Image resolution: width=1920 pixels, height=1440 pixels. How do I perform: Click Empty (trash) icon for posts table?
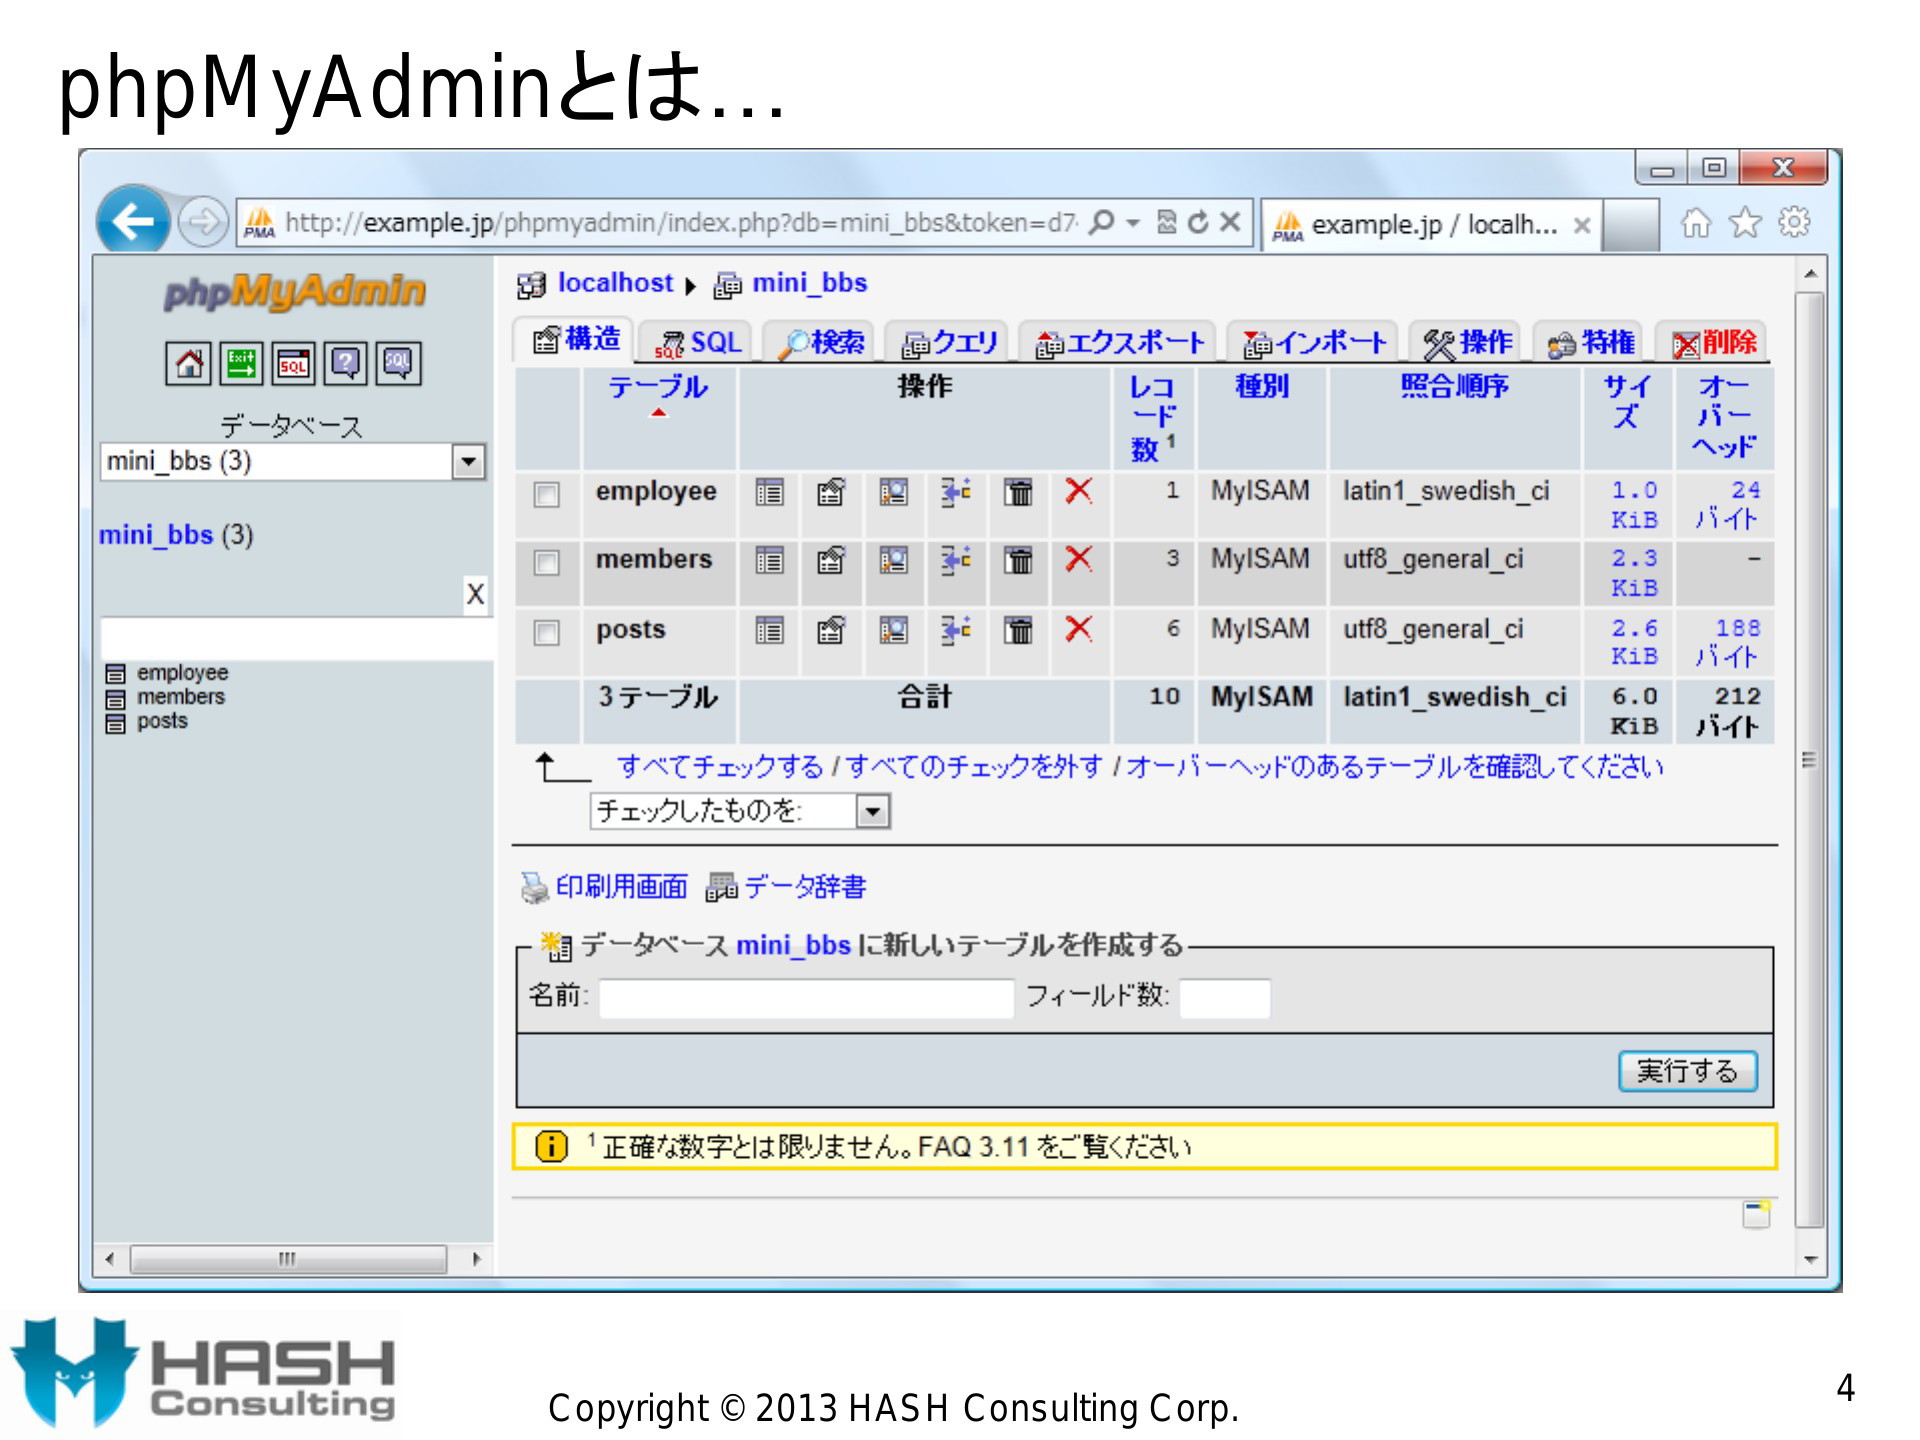[1018, 630]
